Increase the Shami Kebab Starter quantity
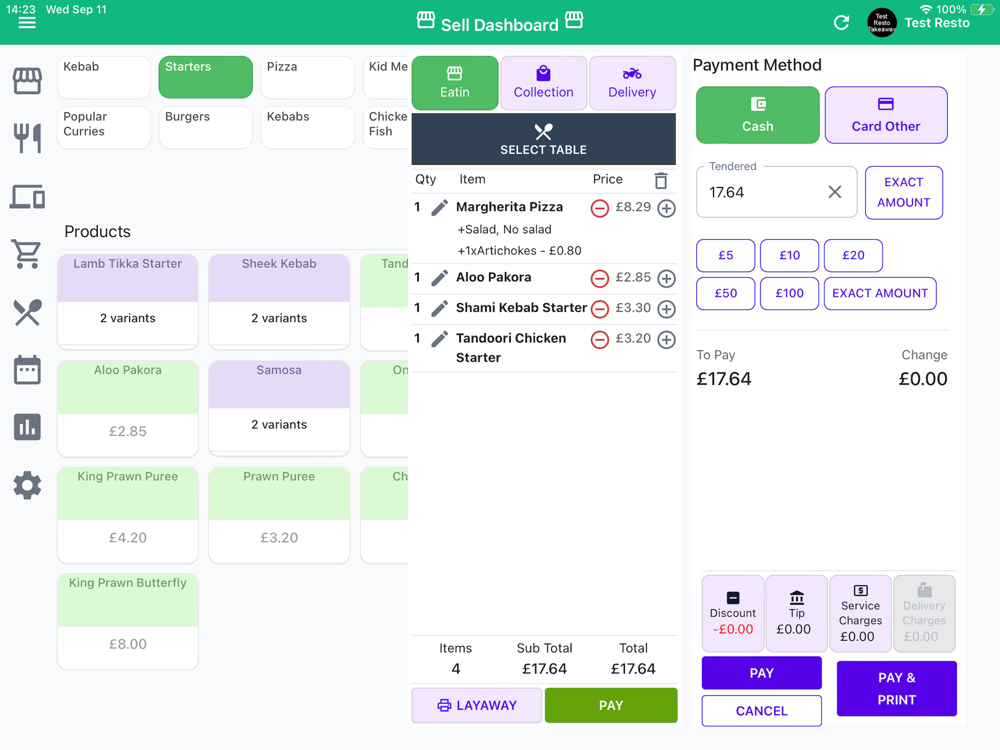 (x=666, y=309)
